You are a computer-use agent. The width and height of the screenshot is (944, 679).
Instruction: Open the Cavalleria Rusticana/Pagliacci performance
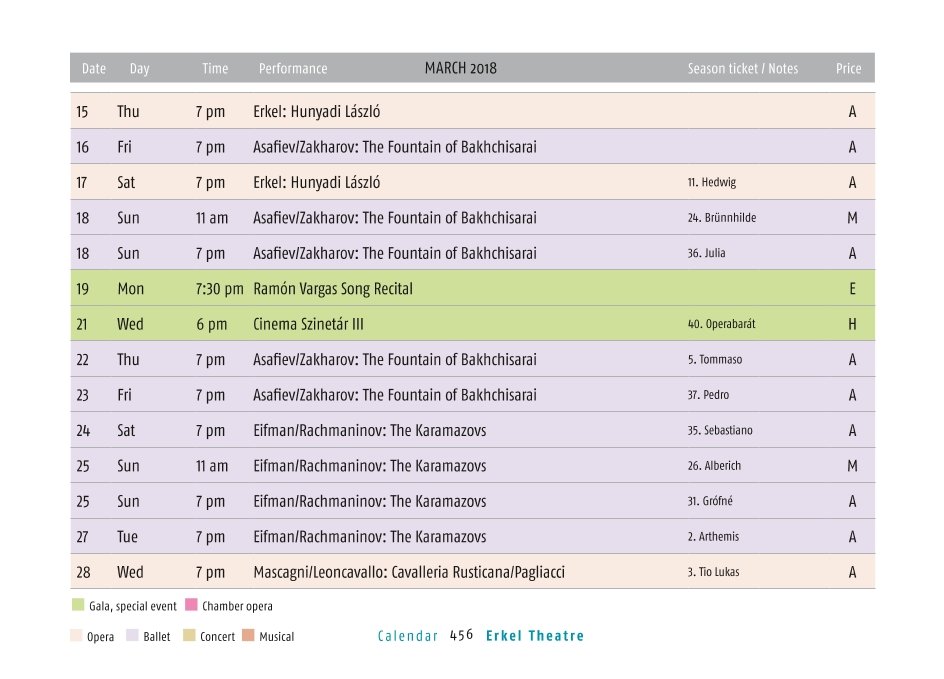409,572
